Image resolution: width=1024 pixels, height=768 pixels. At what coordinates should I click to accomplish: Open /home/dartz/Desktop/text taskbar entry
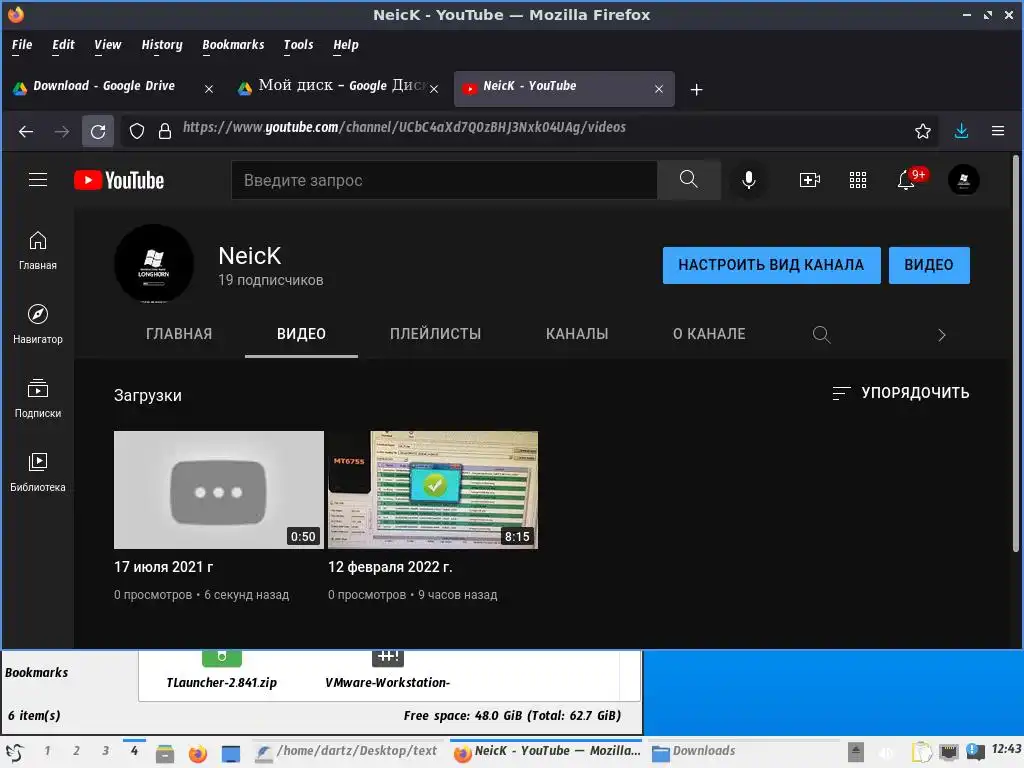(x=347, y=752)
